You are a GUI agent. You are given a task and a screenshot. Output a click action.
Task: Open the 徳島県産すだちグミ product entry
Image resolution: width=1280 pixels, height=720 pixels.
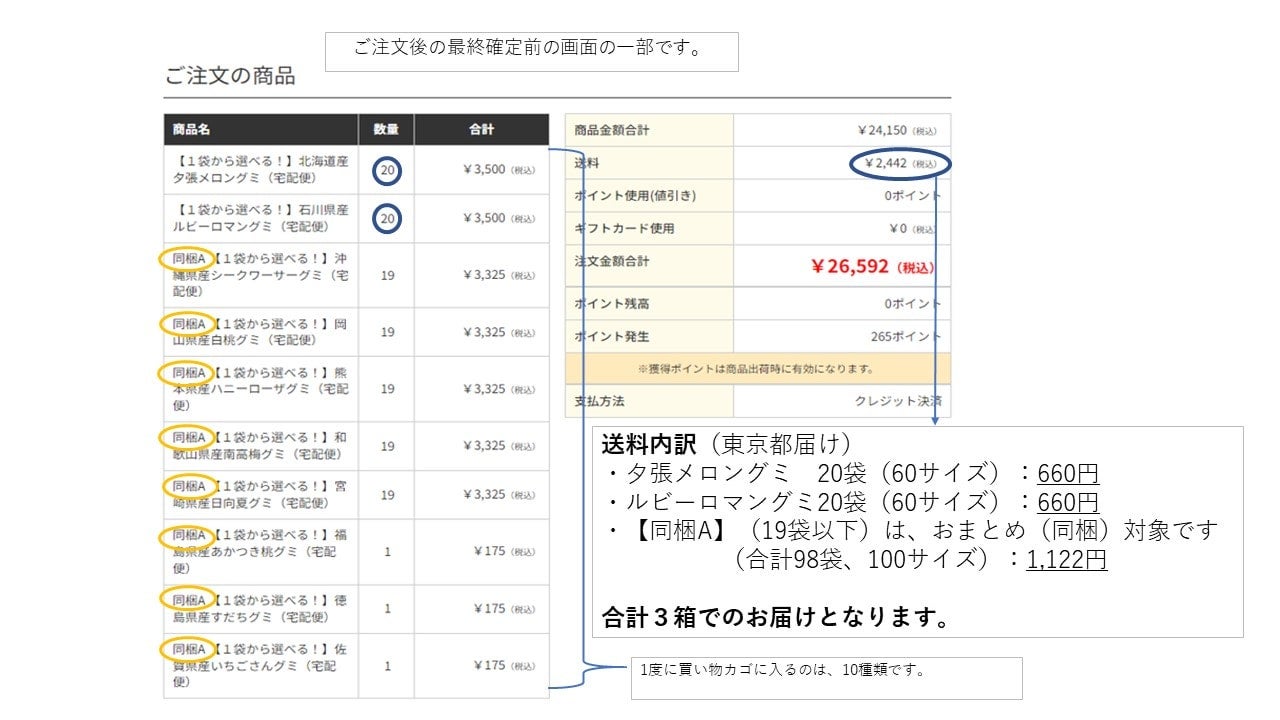260,608
